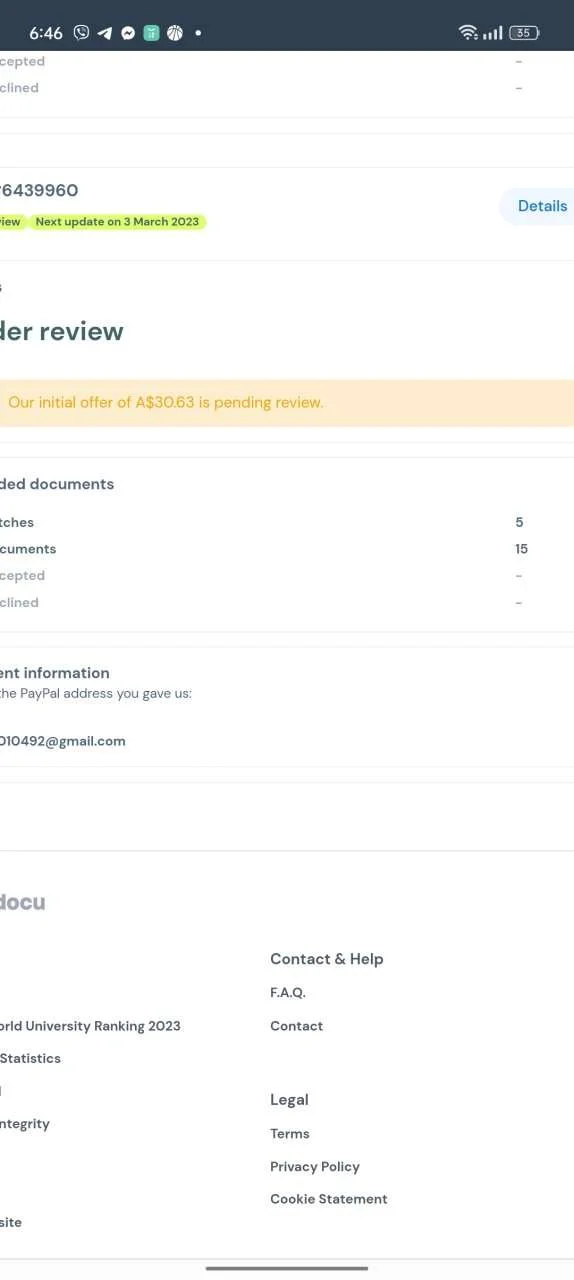This screenshot has height=1280, width=574.
Task: Tap the documents count value 15
Action: [521, 549]
